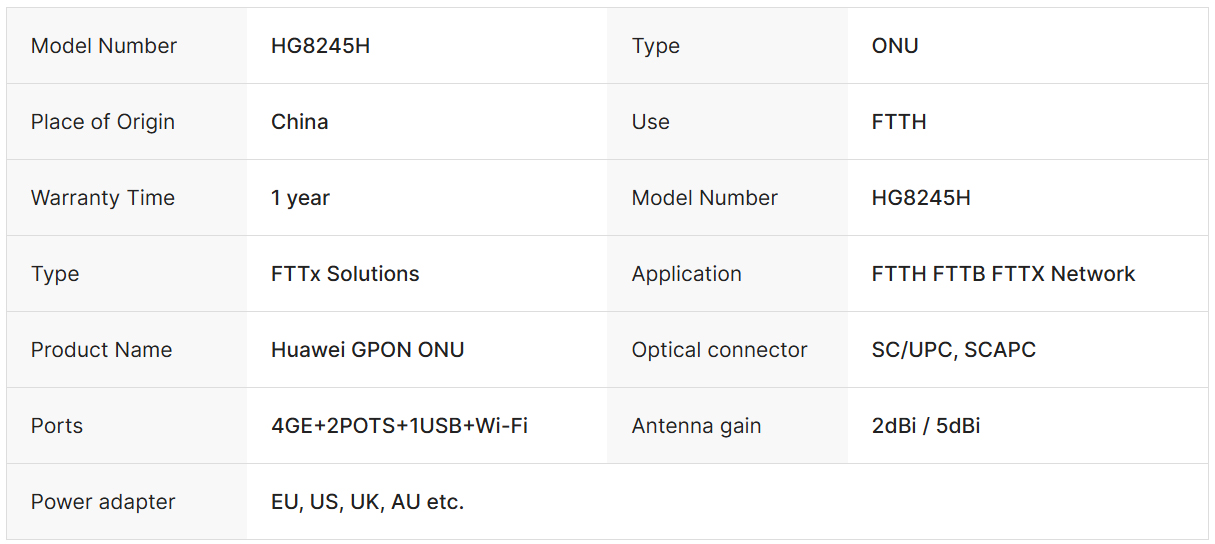Select the "4GE+2POTS+1USB+Wi-Fi" ports value
Screen dimensions: 1215x544
[399, 426]
